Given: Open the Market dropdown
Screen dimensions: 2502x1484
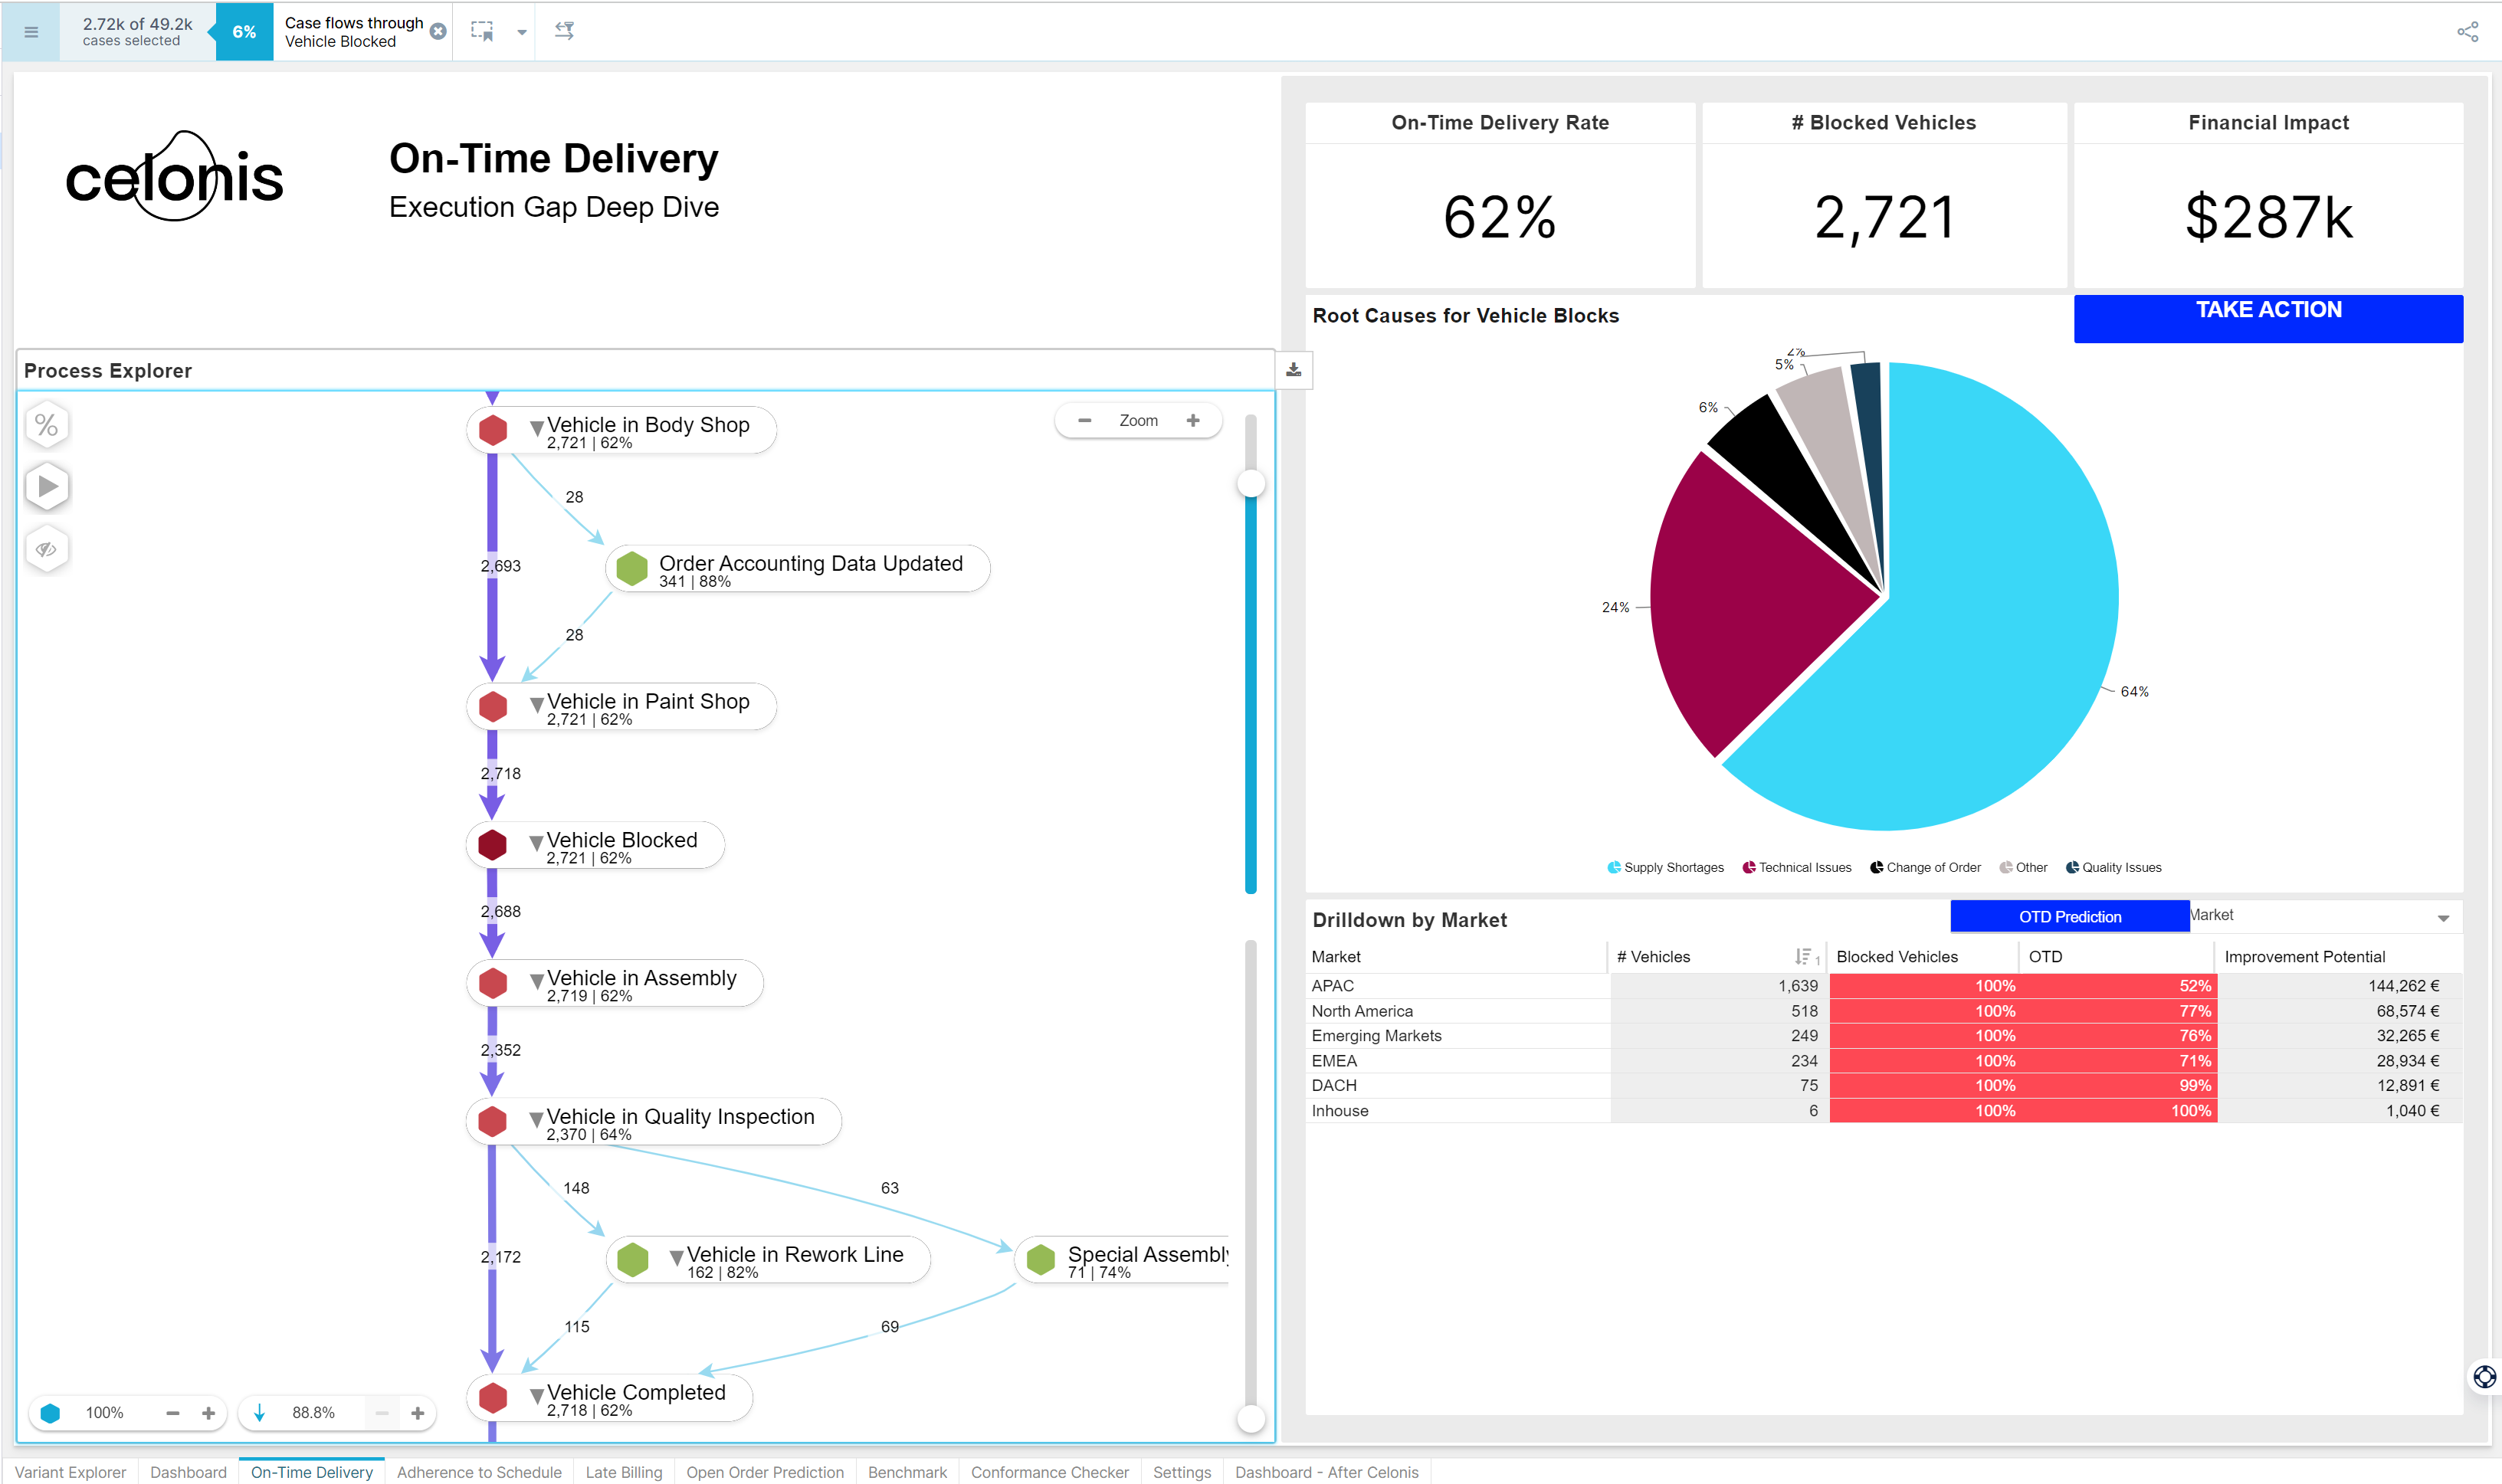Looking at the screenshot, I should coord(2326,916).
